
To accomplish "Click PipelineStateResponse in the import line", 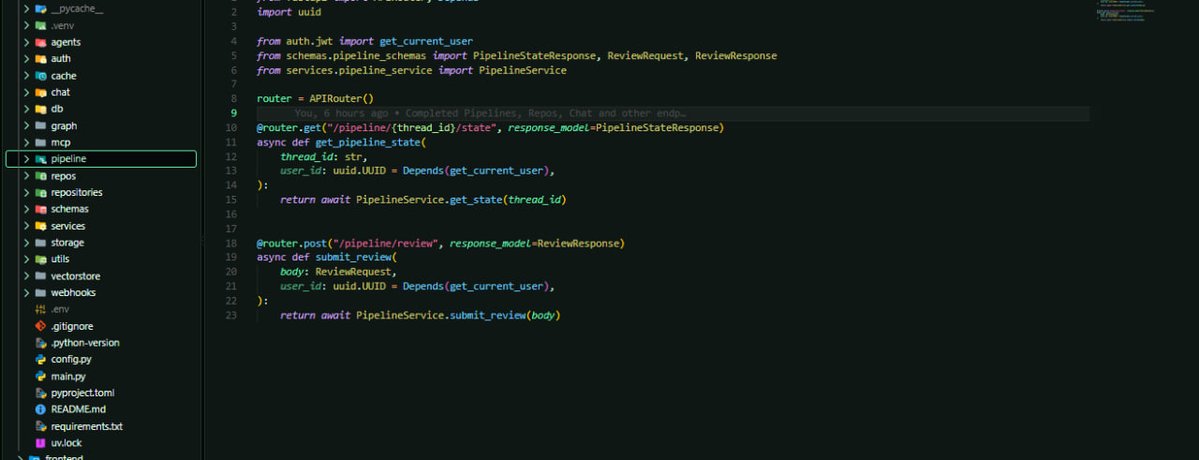I will coord(534,56).
